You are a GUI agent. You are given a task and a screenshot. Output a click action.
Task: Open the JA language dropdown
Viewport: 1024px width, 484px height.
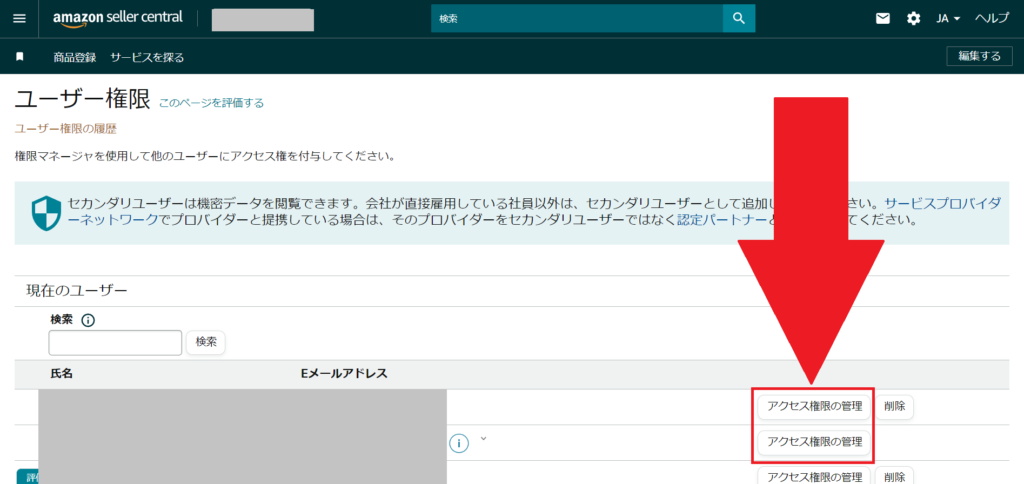pos(948,18)
